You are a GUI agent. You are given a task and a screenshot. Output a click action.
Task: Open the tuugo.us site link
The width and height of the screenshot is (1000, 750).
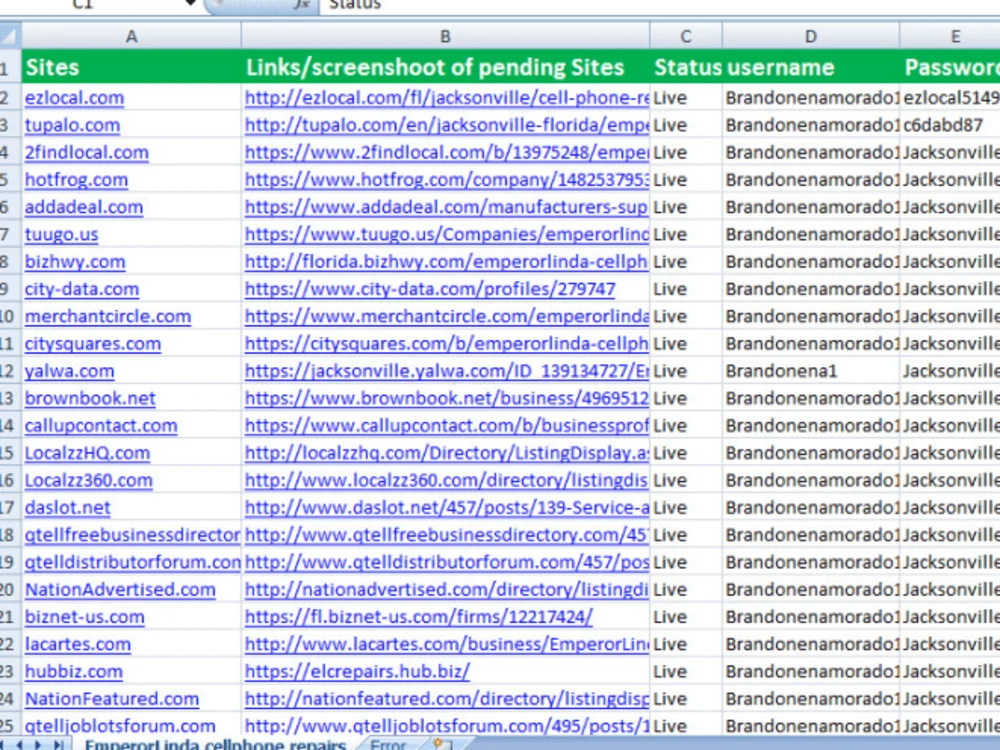[x=62, y=235]
